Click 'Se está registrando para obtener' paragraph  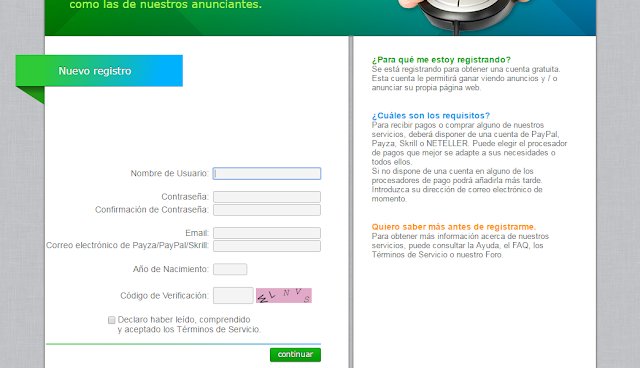point(466,78)
